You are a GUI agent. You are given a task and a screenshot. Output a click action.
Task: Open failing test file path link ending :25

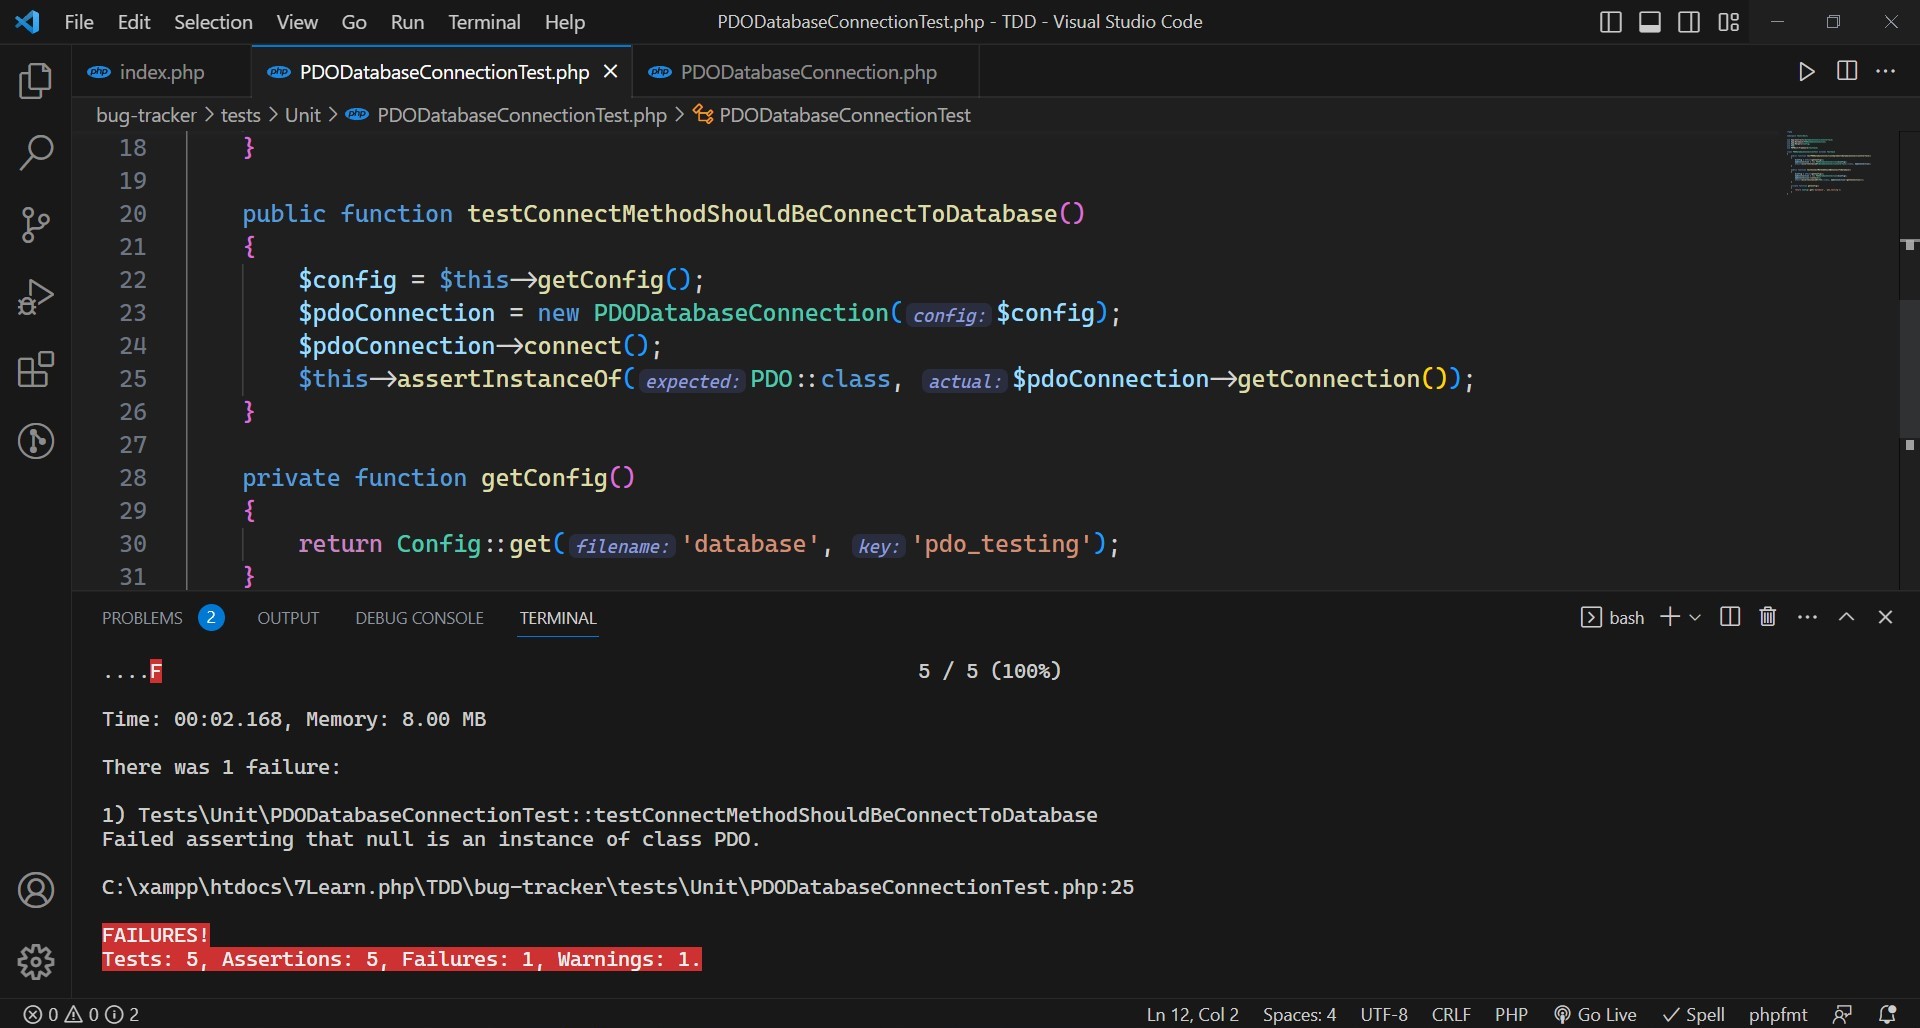pos(618,887)
